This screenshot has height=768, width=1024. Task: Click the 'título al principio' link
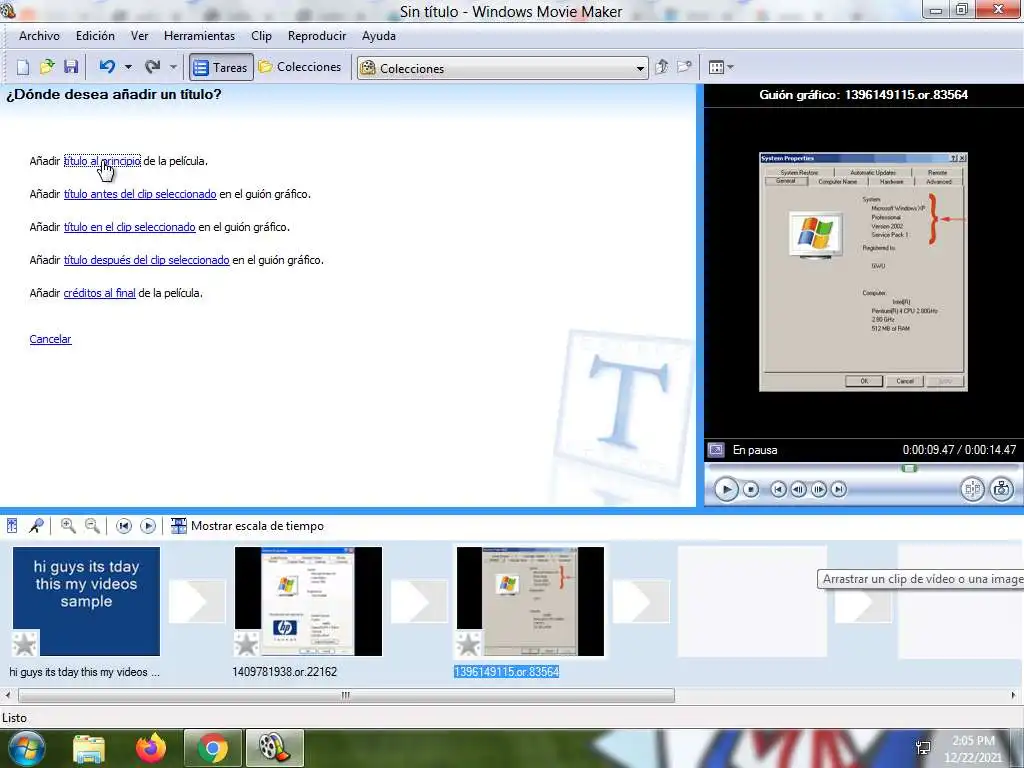point(103,161)
